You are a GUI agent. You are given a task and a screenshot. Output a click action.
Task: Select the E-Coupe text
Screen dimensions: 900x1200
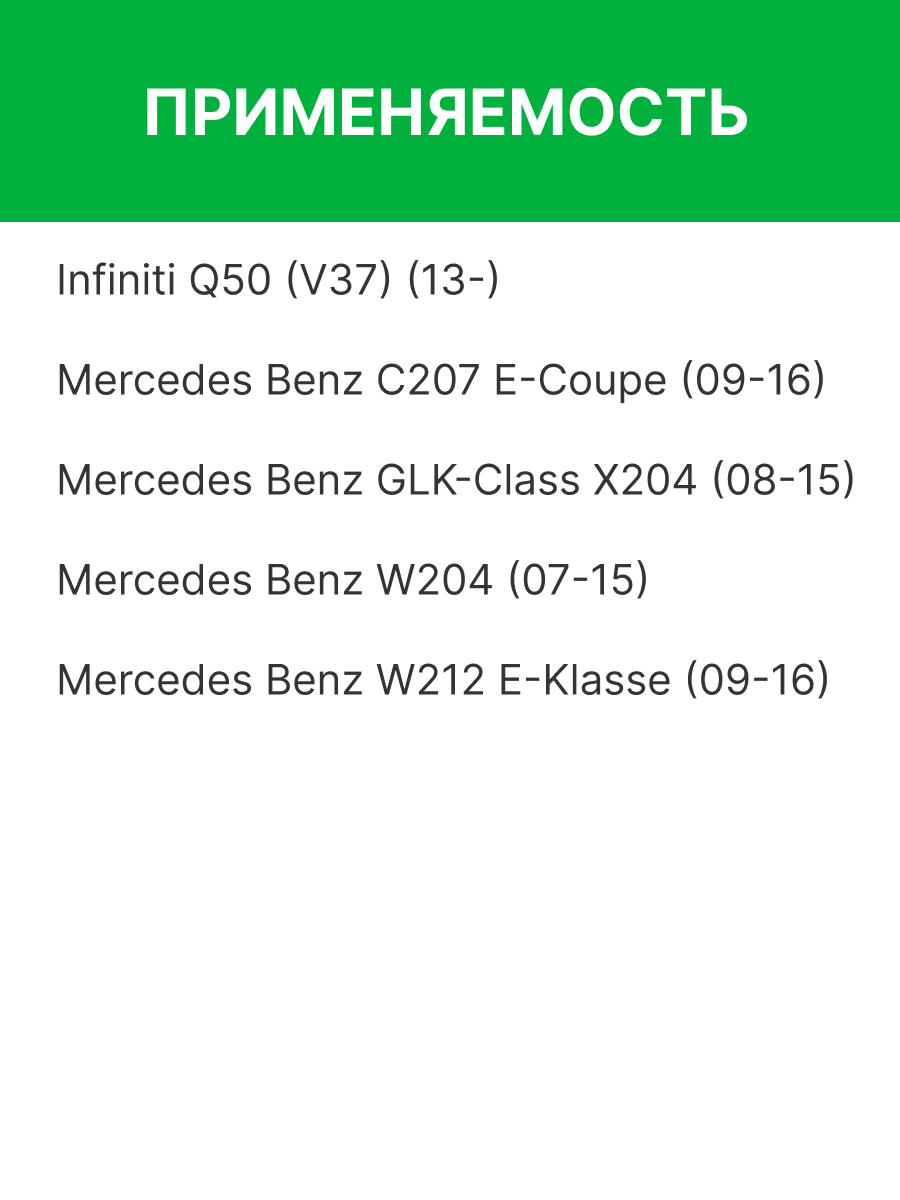tap(581, 381)
